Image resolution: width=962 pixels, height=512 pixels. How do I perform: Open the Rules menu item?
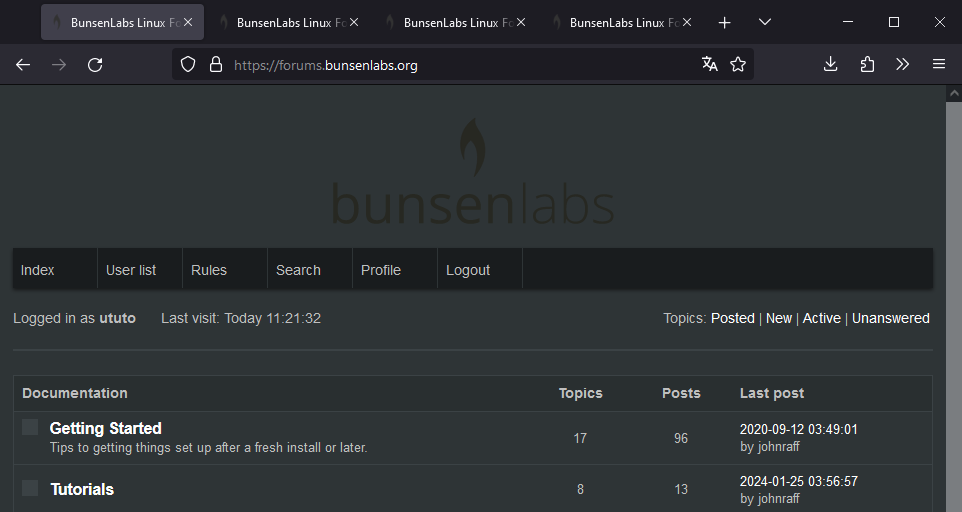(x=209, y=270)
